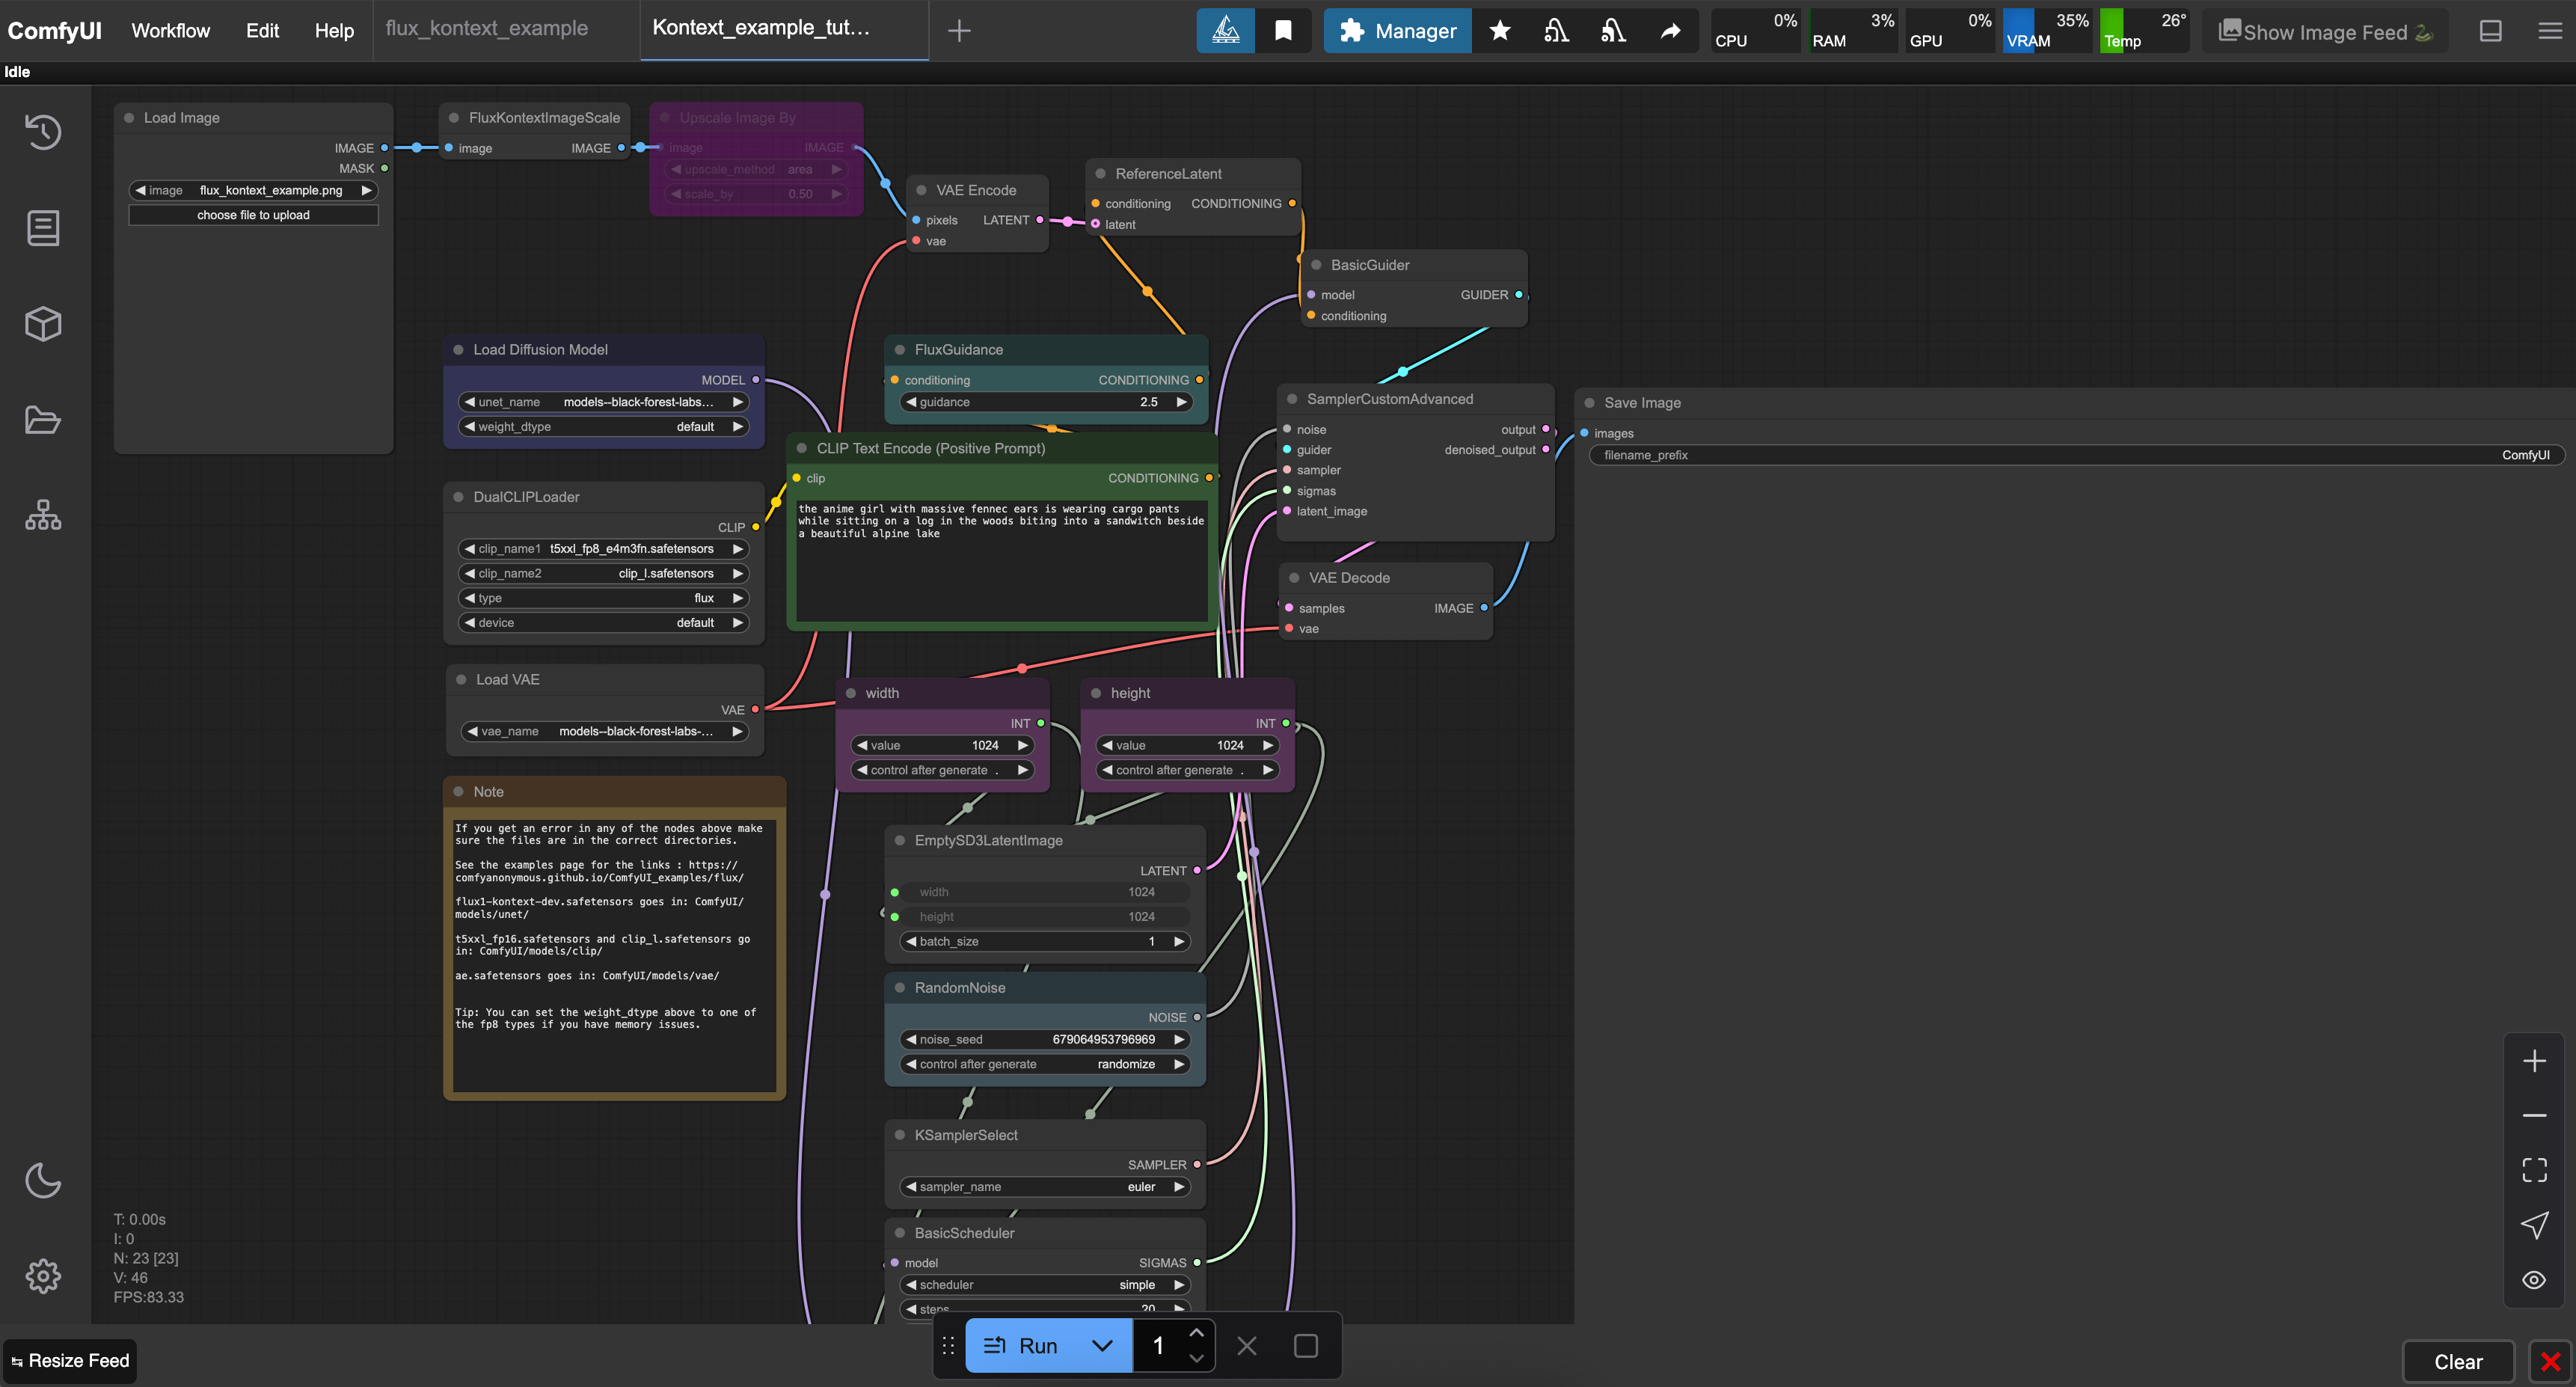Open the scheduler simple dropdown
The image size is (2576, 1387).
[1045, 1285]
